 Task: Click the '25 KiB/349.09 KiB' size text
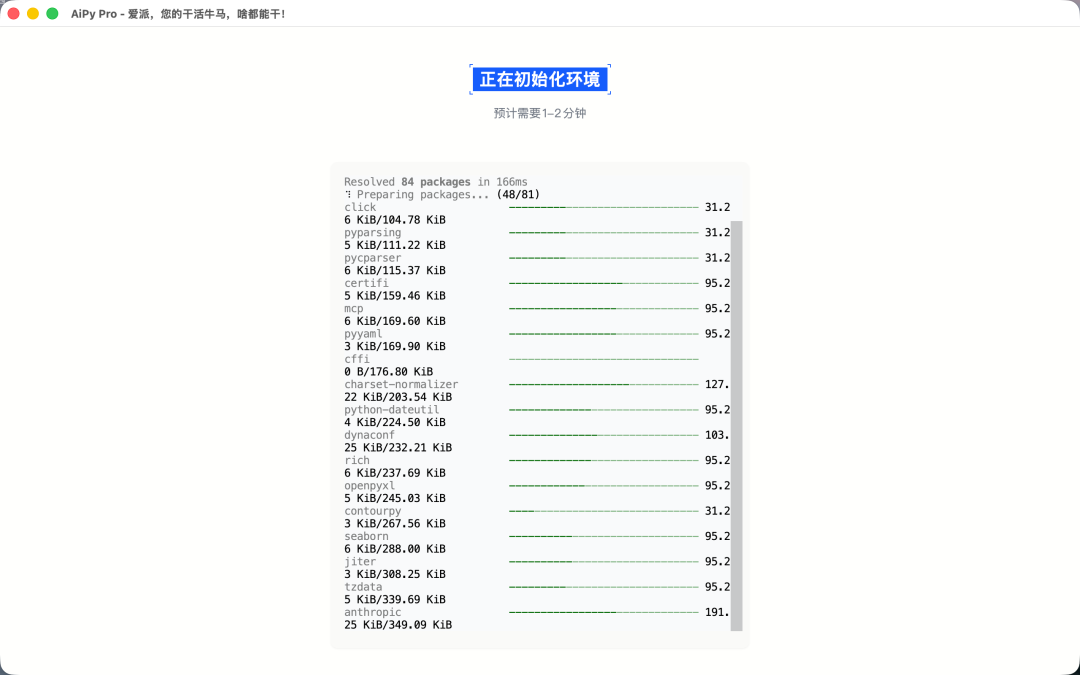(398, 625)
